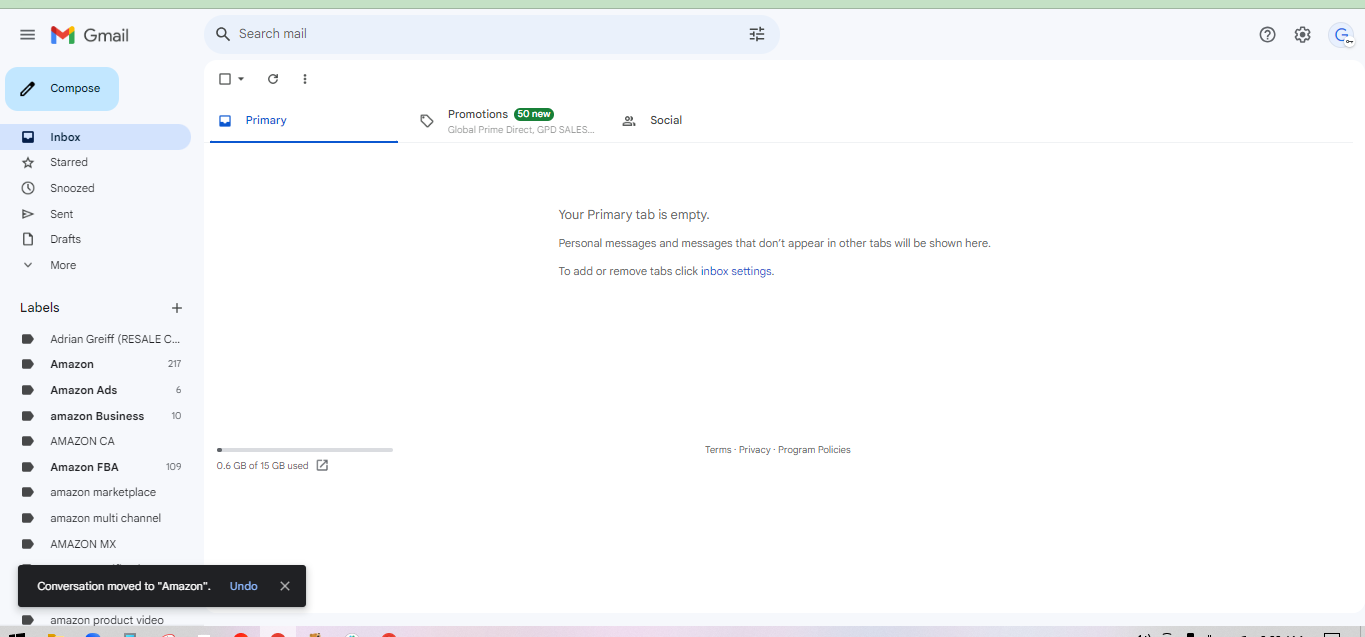Switch to the Social tab

(708, 121)
